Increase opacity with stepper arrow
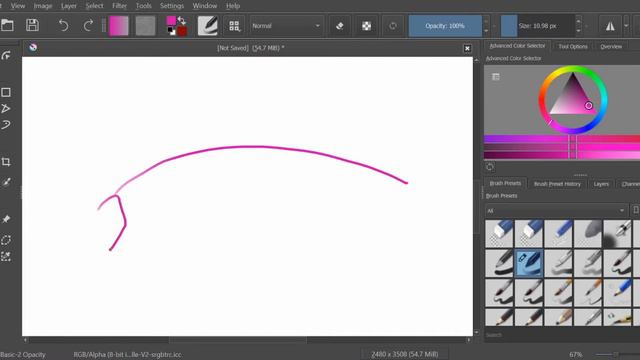Viewport: 640px width, 360px height. pos(486,20)
